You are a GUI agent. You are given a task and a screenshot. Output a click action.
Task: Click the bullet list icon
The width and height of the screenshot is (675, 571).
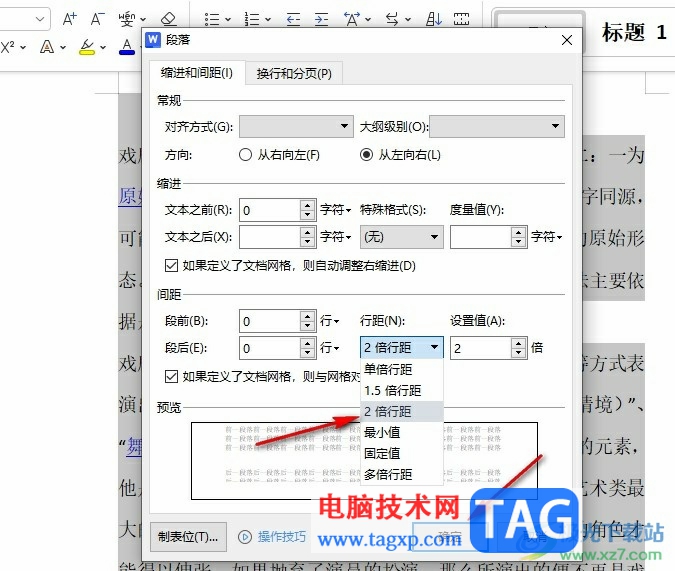click(212, 19)
